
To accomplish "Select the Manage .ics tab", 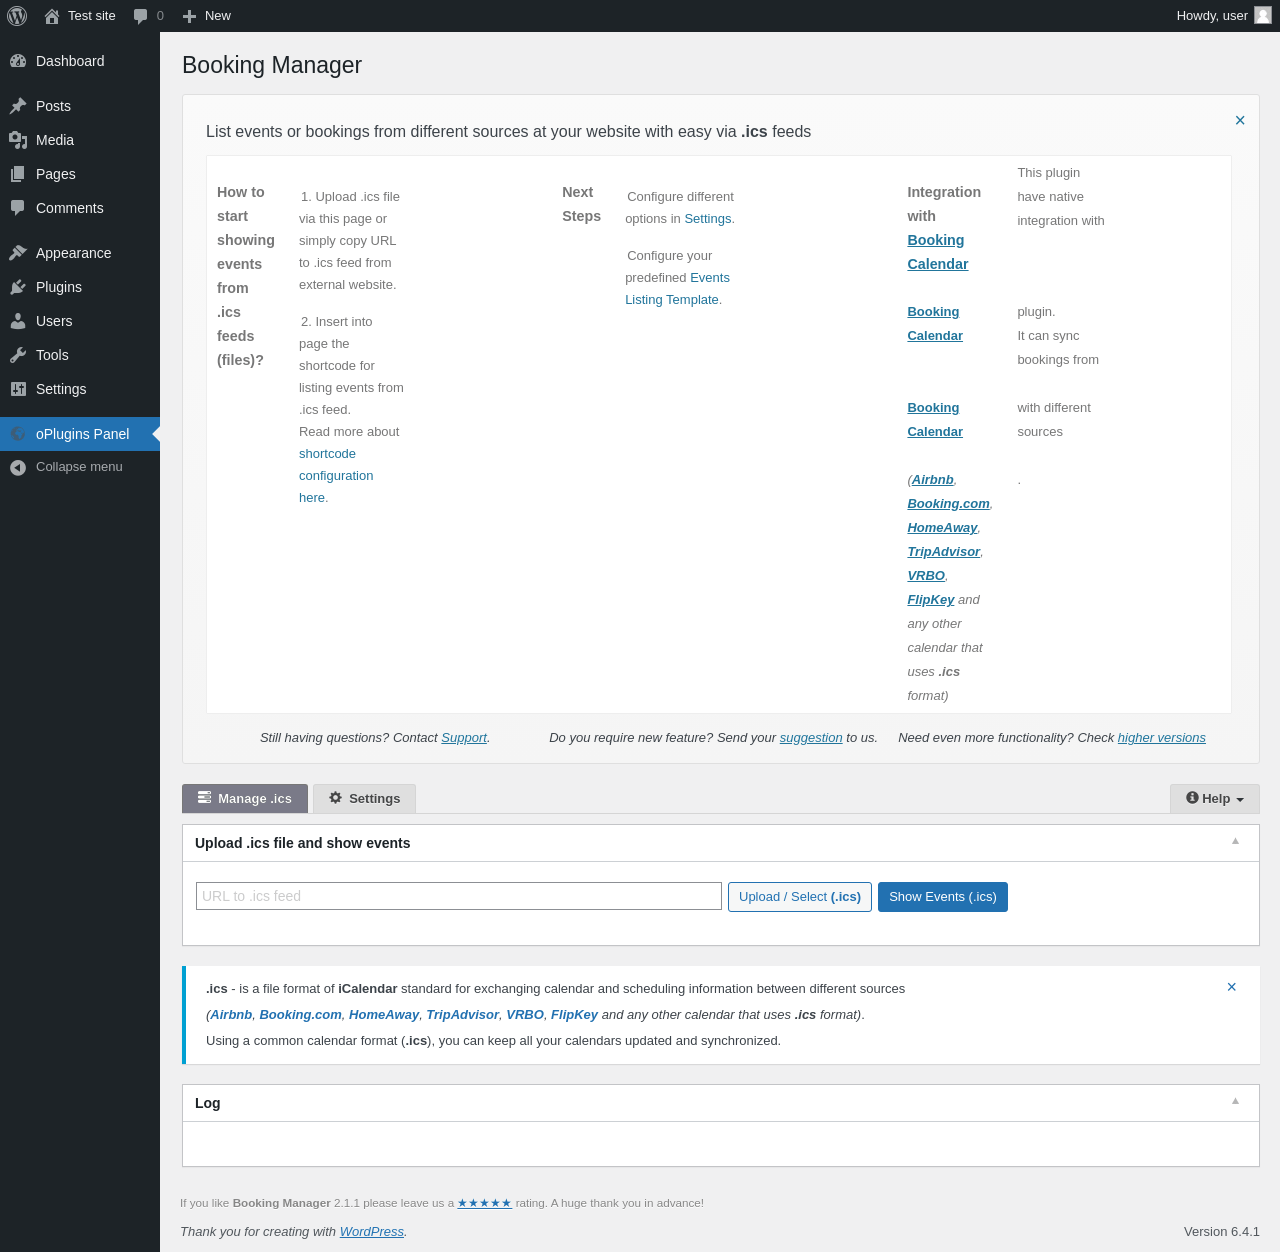I will pos(245,798).
